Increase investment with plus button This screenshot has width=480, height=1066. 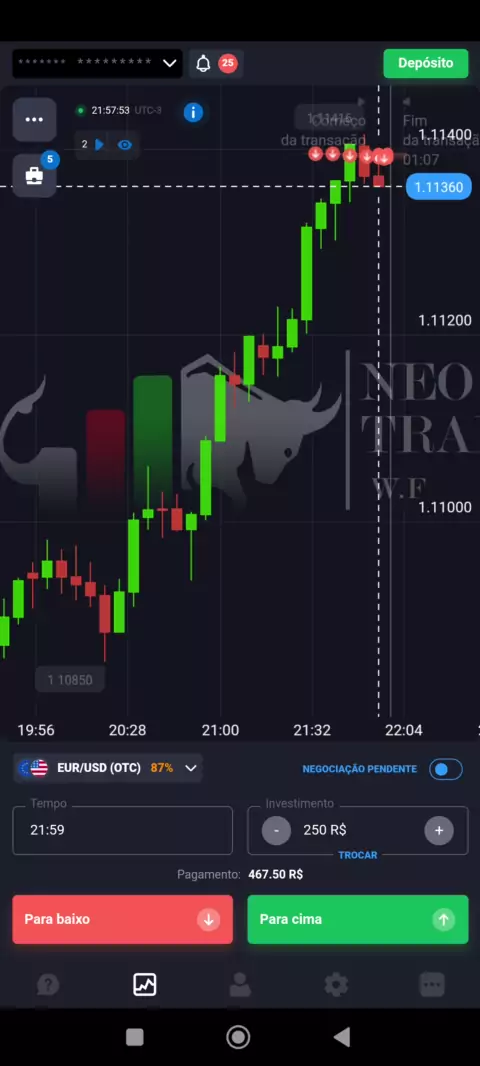(439, 830)
